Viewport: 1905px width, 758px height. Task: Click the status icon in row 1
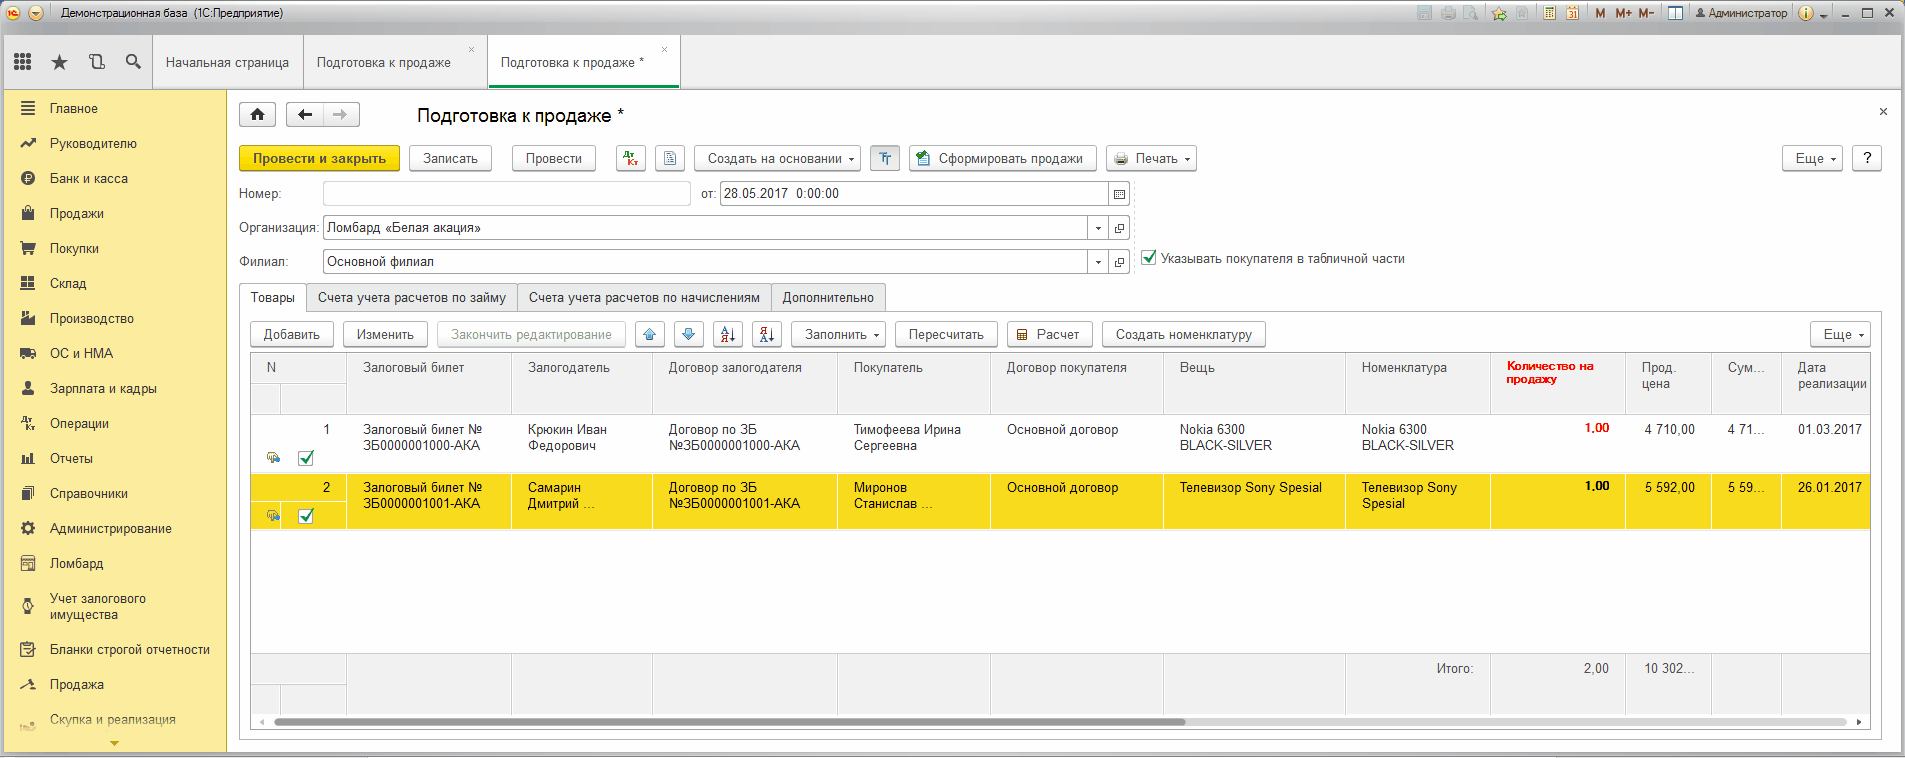pos(273,458)
